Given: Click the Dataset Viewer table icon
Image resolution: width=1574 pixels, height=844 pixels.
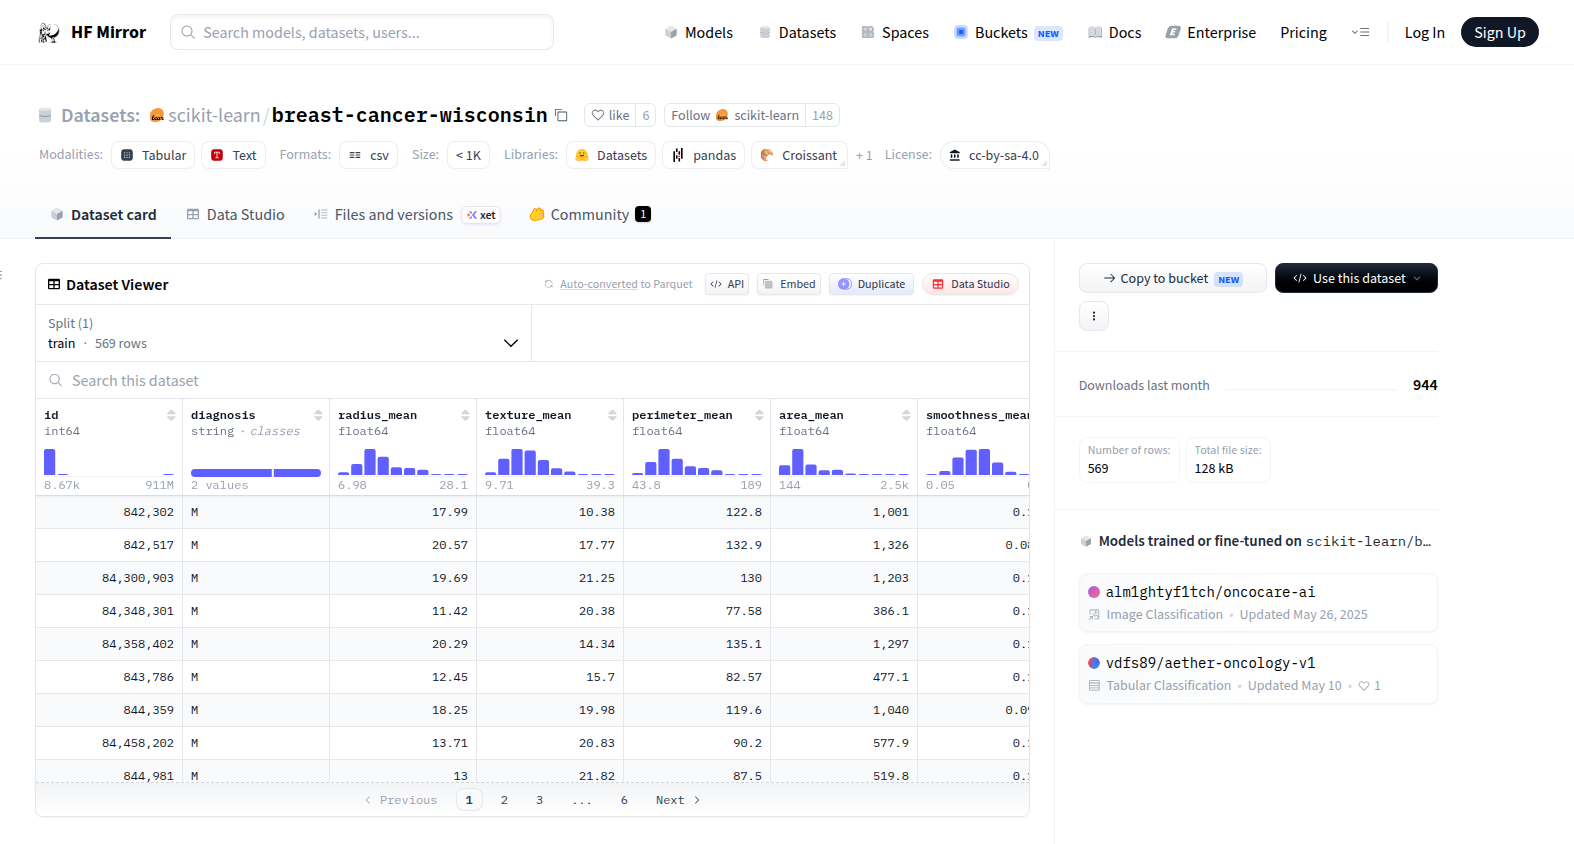Looking at the screenshot, I should point(54,285).
